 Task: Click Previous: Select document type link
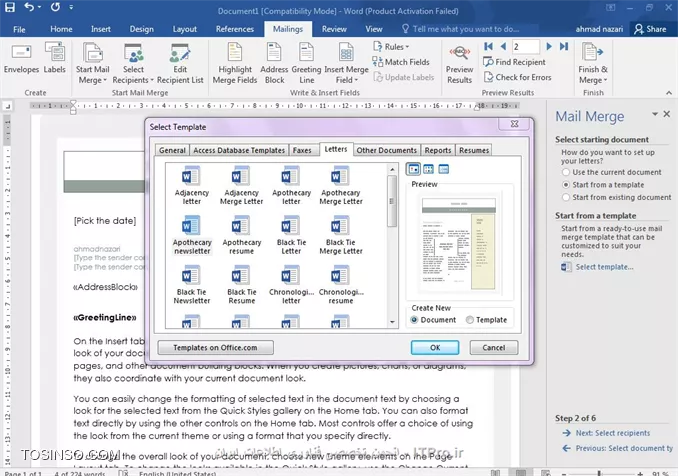click(x=624, y=449)
